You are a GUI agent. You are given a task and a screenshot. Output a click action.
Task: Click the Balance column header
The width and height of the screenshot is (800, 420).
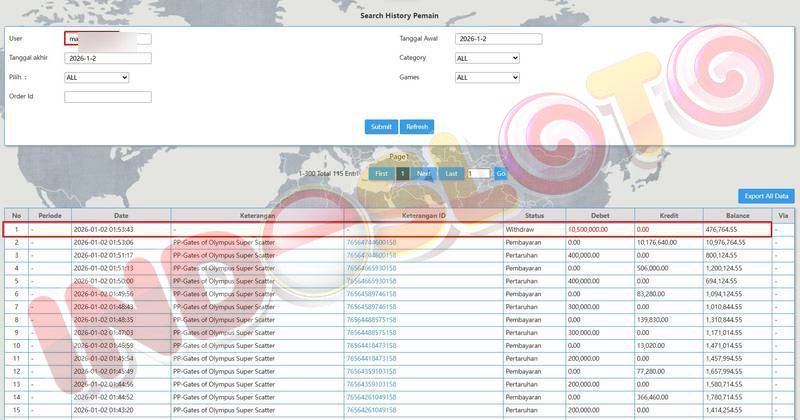coord(736,215)
